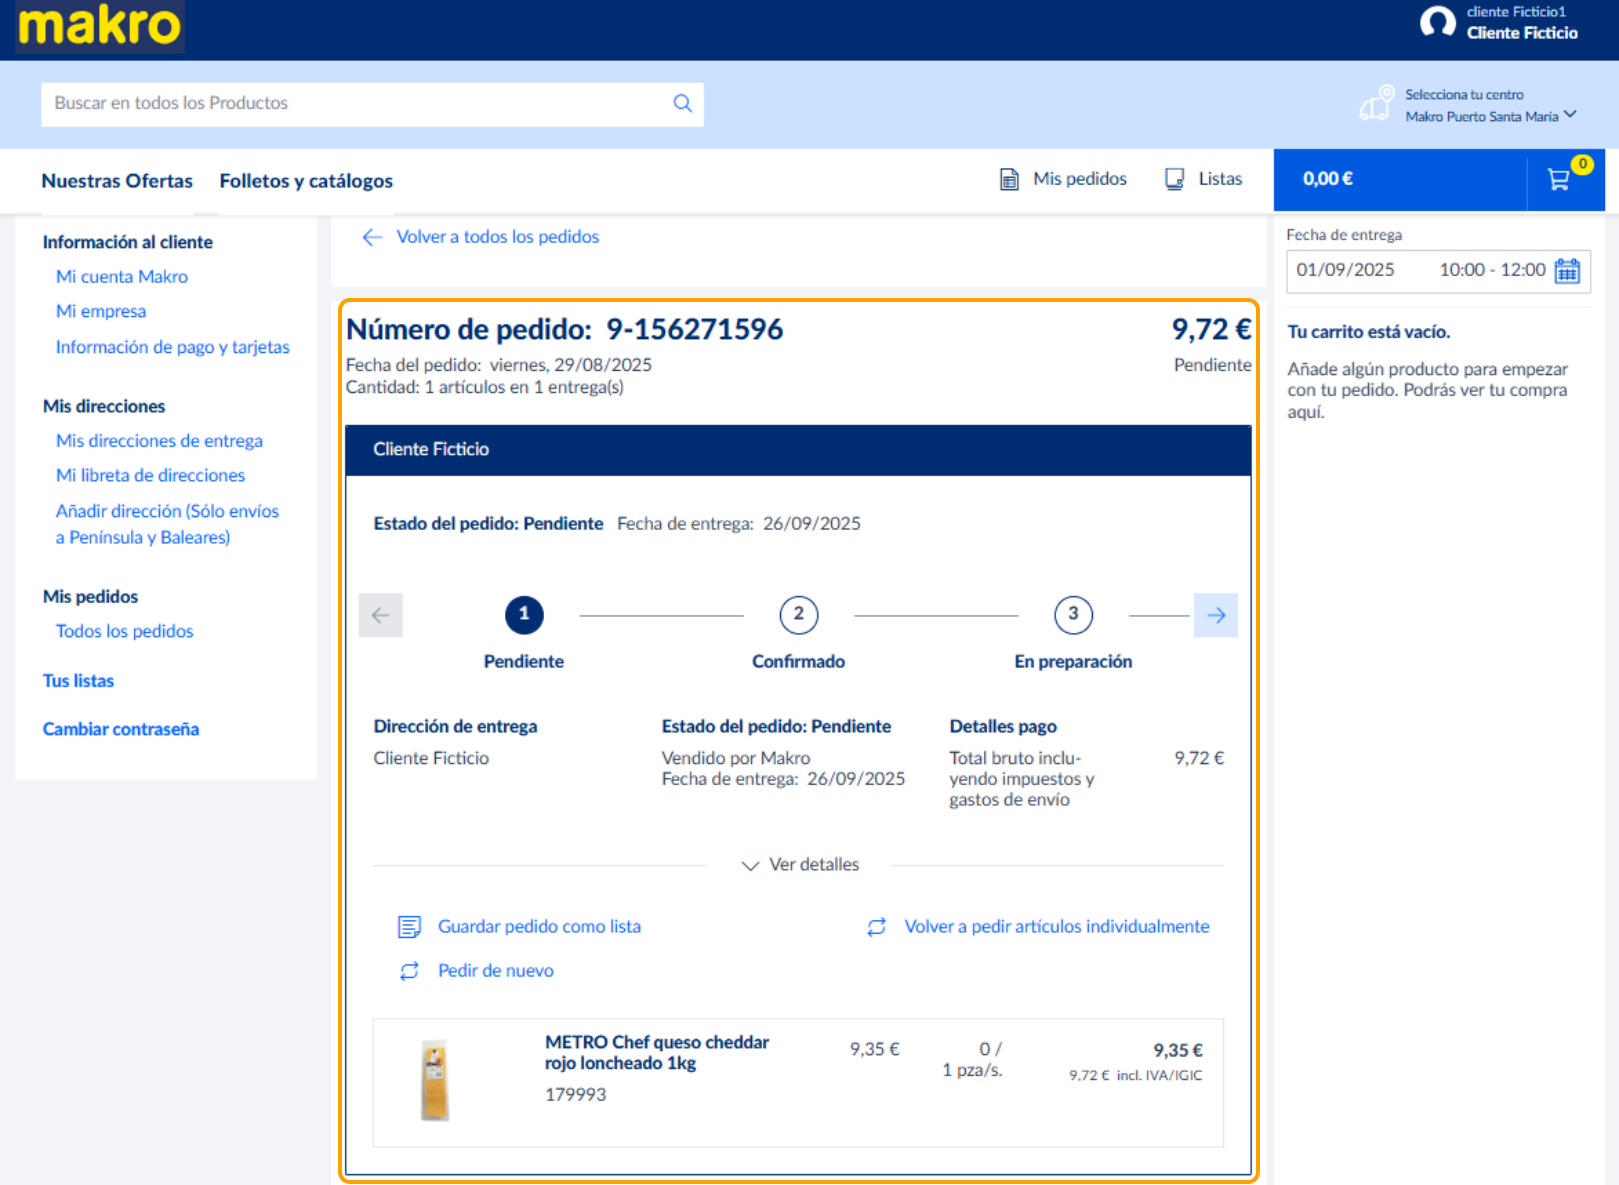The height and width of the screenshot is (1185, 1619).
Task: Click the 10:00 - 12:00 delivery time slot
Action: click(1492, 270)
